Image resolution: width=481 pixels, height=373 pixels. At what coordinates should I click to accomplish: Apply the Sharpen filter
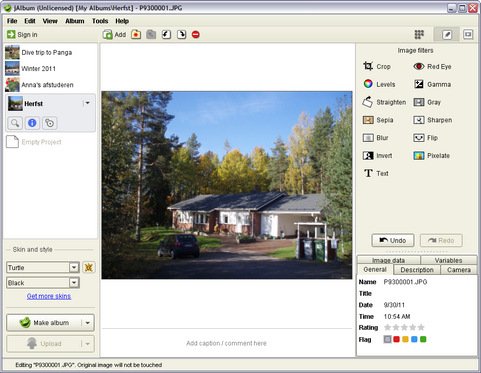433,120
